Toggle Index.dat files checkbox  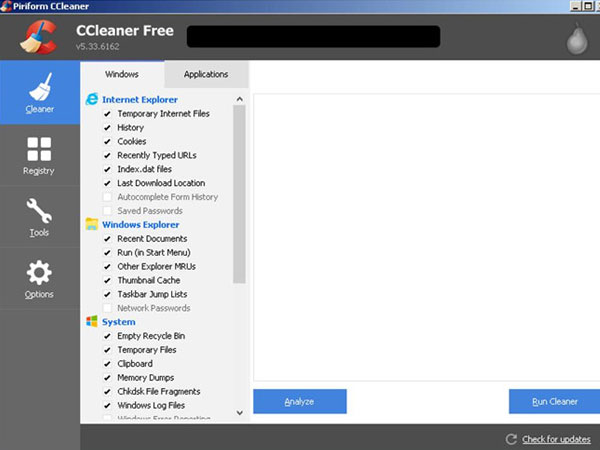(x=108, y=169)
